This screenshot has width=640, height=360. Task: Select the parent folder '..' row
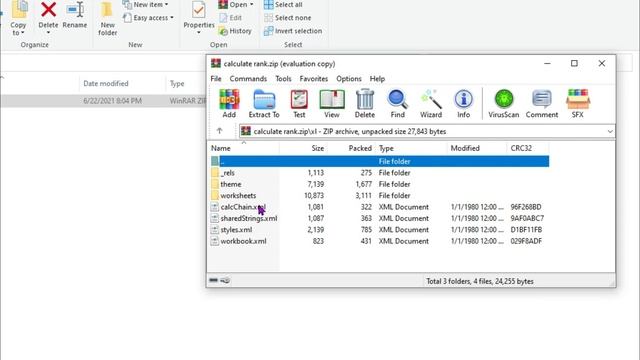[380, 161]
